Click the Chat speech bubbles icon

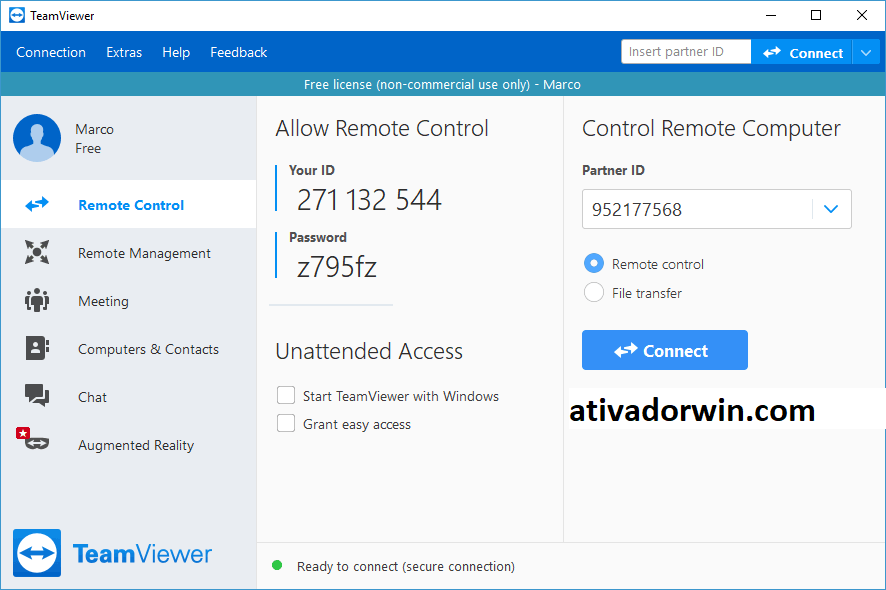point(37,396)
